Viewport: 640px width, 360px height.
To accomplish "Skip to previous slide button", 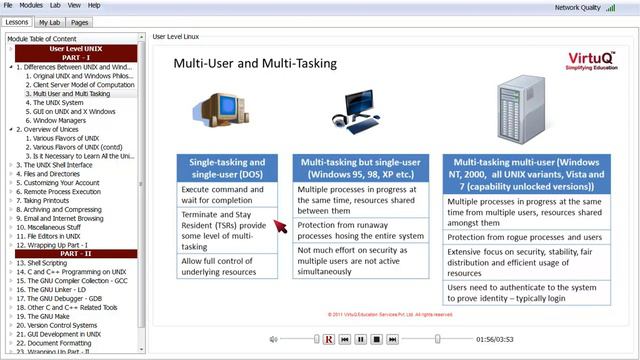I will (x=344, y=339).
